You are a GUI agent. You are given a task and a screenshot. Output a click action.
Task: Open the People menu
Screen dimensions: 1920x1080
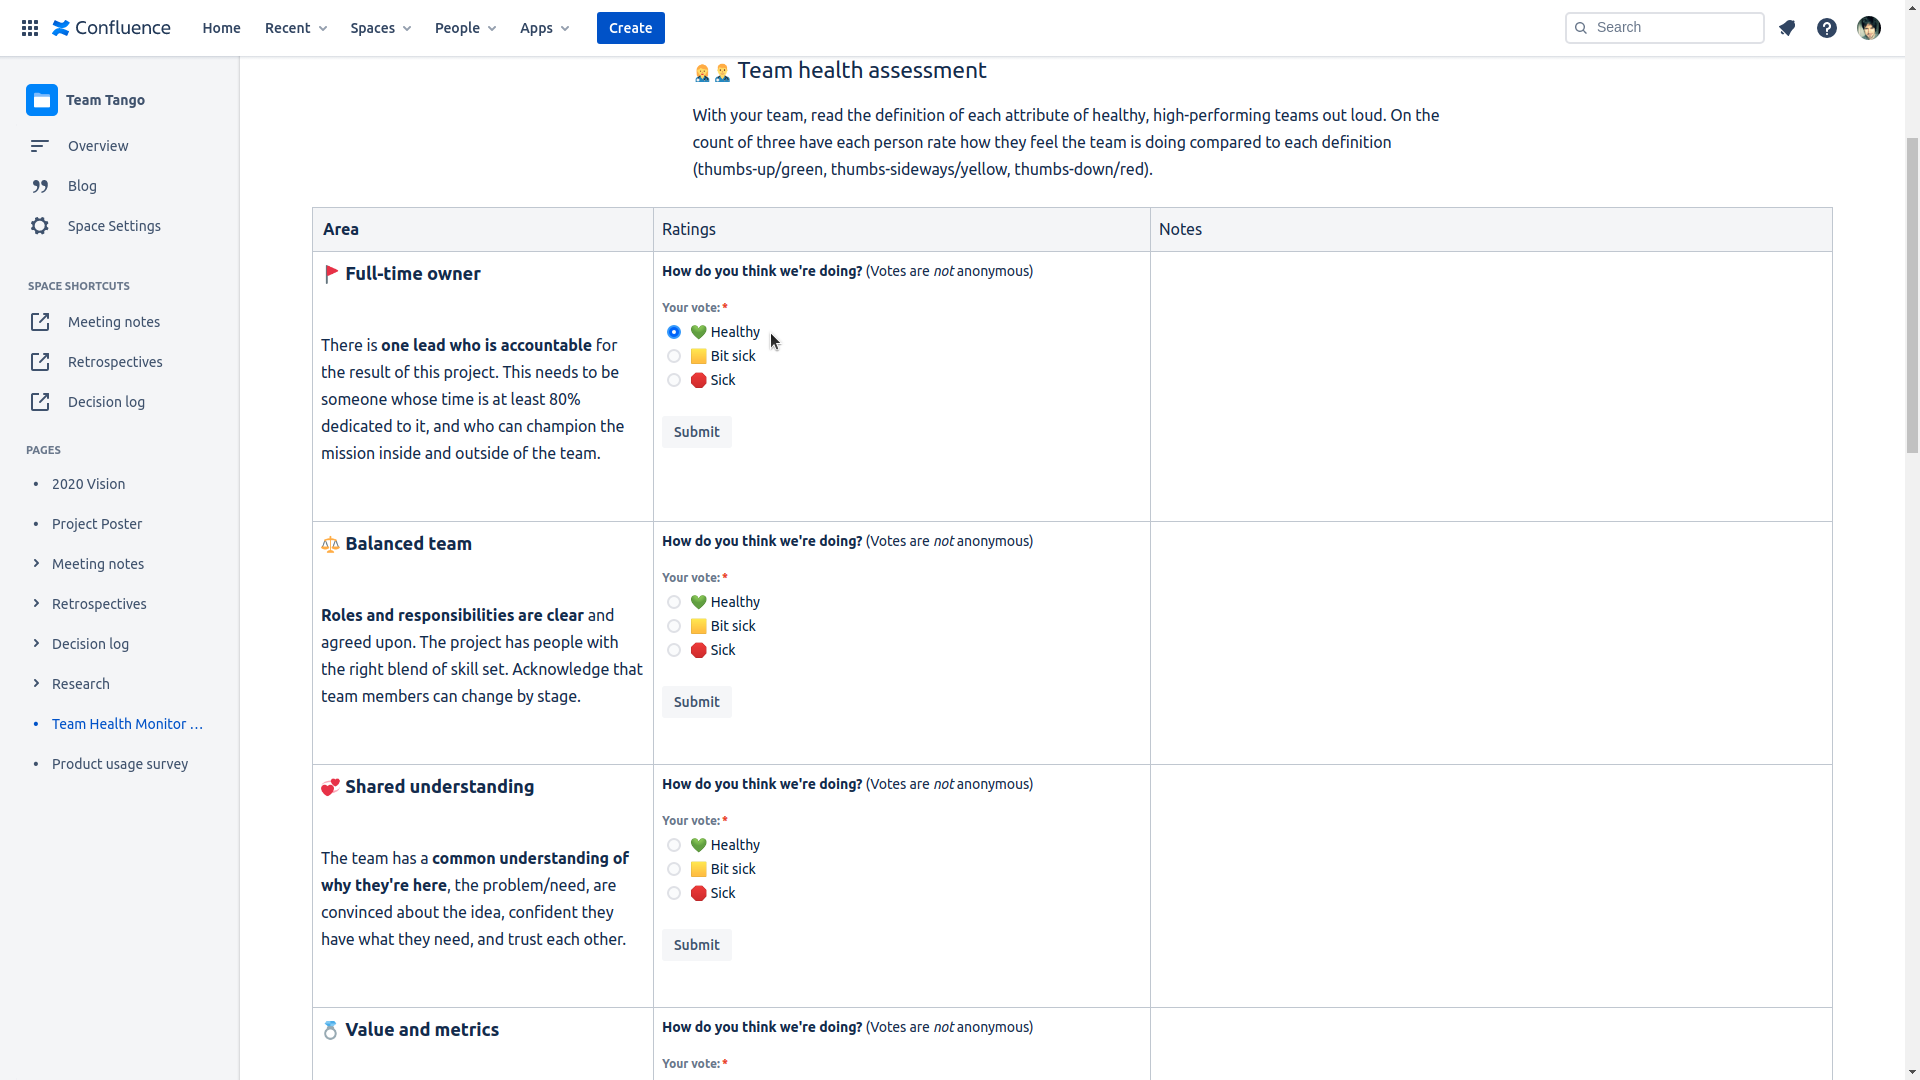pos(465,28)
